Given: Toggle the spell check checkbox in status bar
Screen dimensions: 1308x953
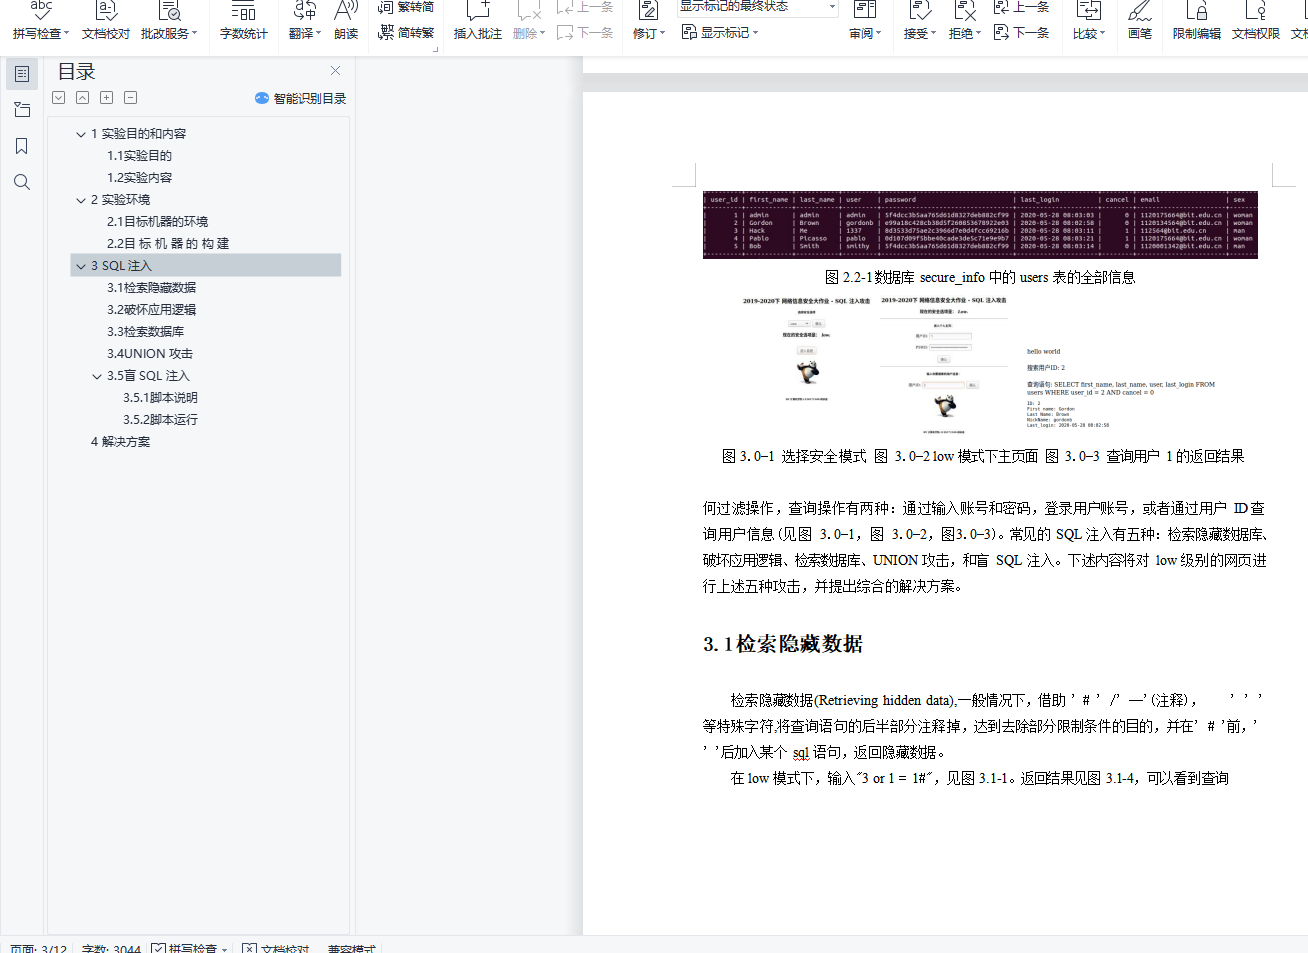Looking at the screenshot, I should [158, 948].
